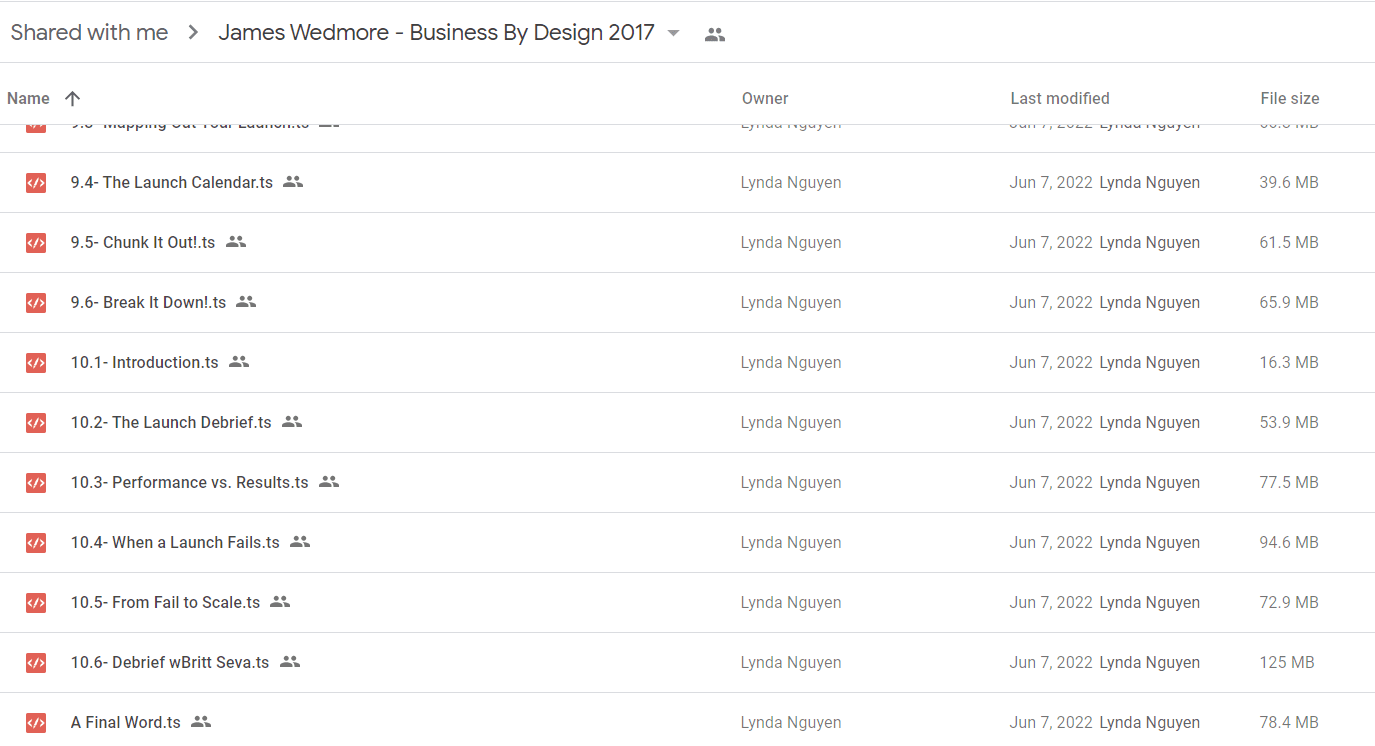The image size is (1375, 746).
Task: Click shared people icon next to 10.3- Performance vs. Results.ts
Action: (329, 482)
